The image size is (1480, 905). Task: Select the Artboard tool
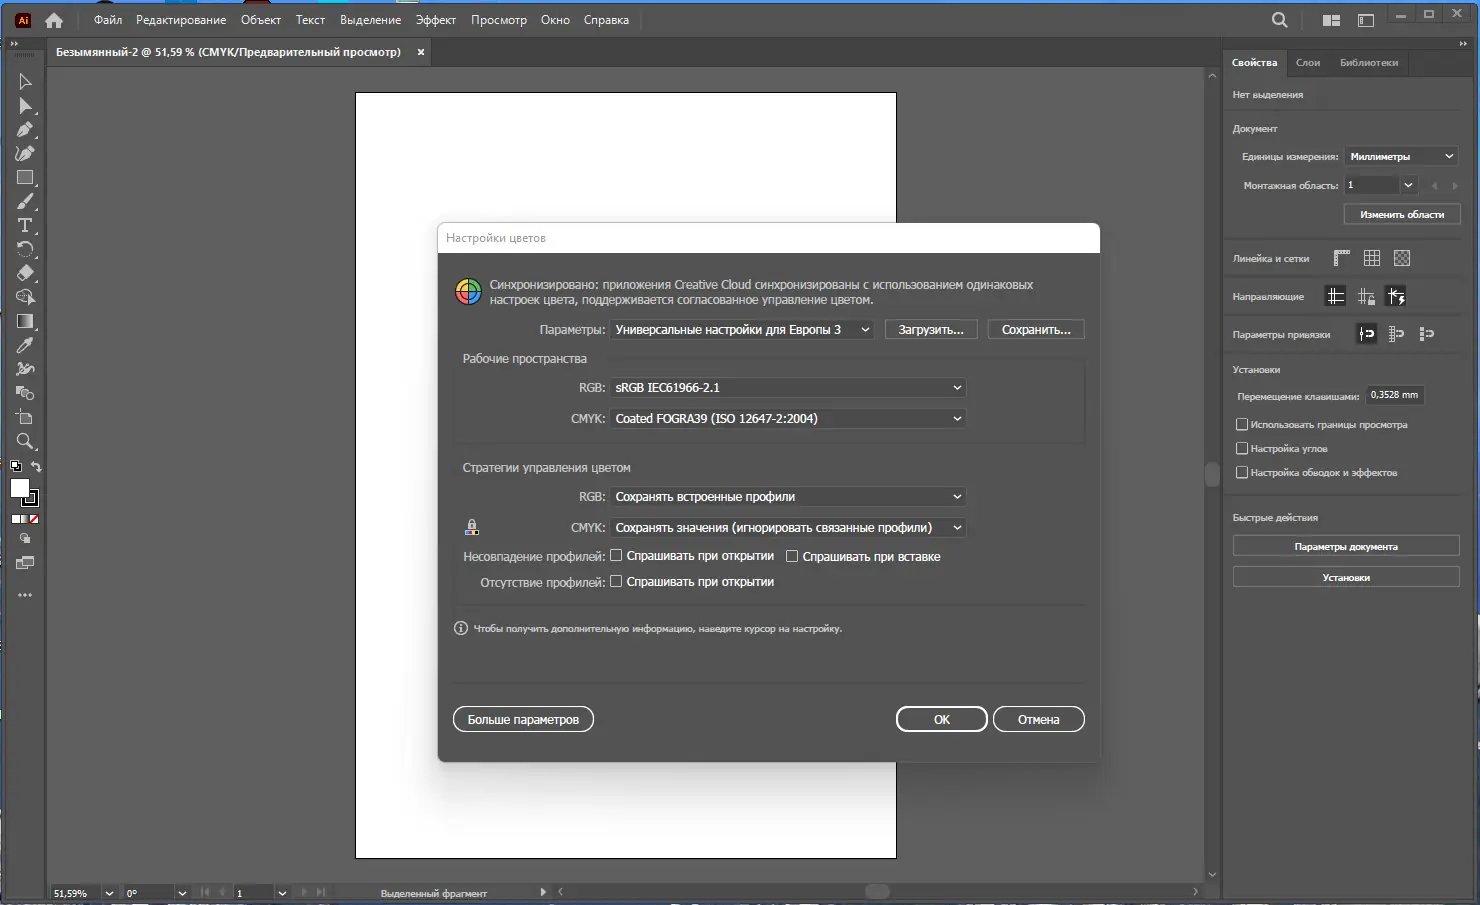[x=25, y=417]
